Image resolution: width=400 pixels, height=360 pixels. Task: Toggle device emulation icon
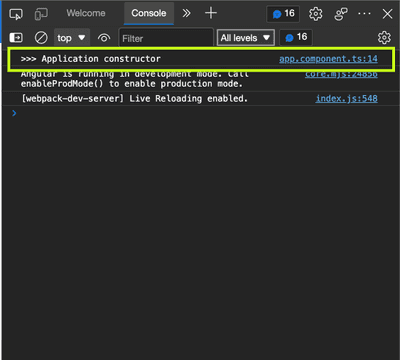pyautogui.click(x=41, y=14)
